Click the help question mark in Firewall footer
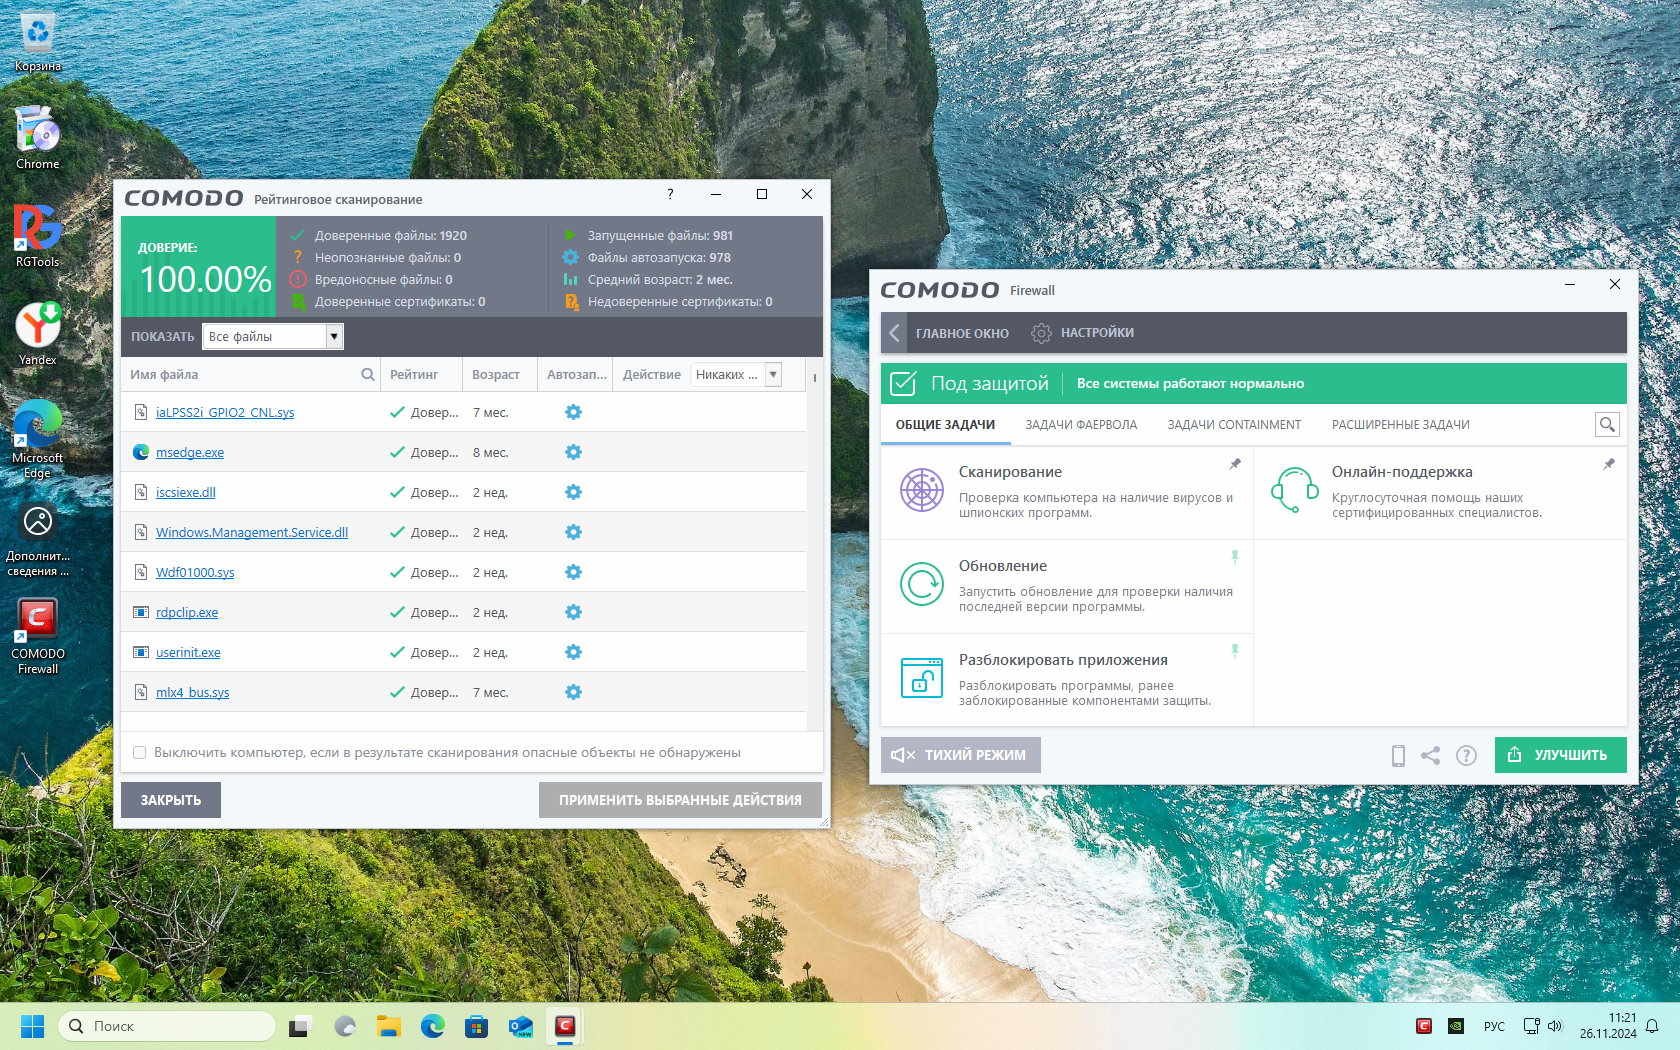 1466,756
